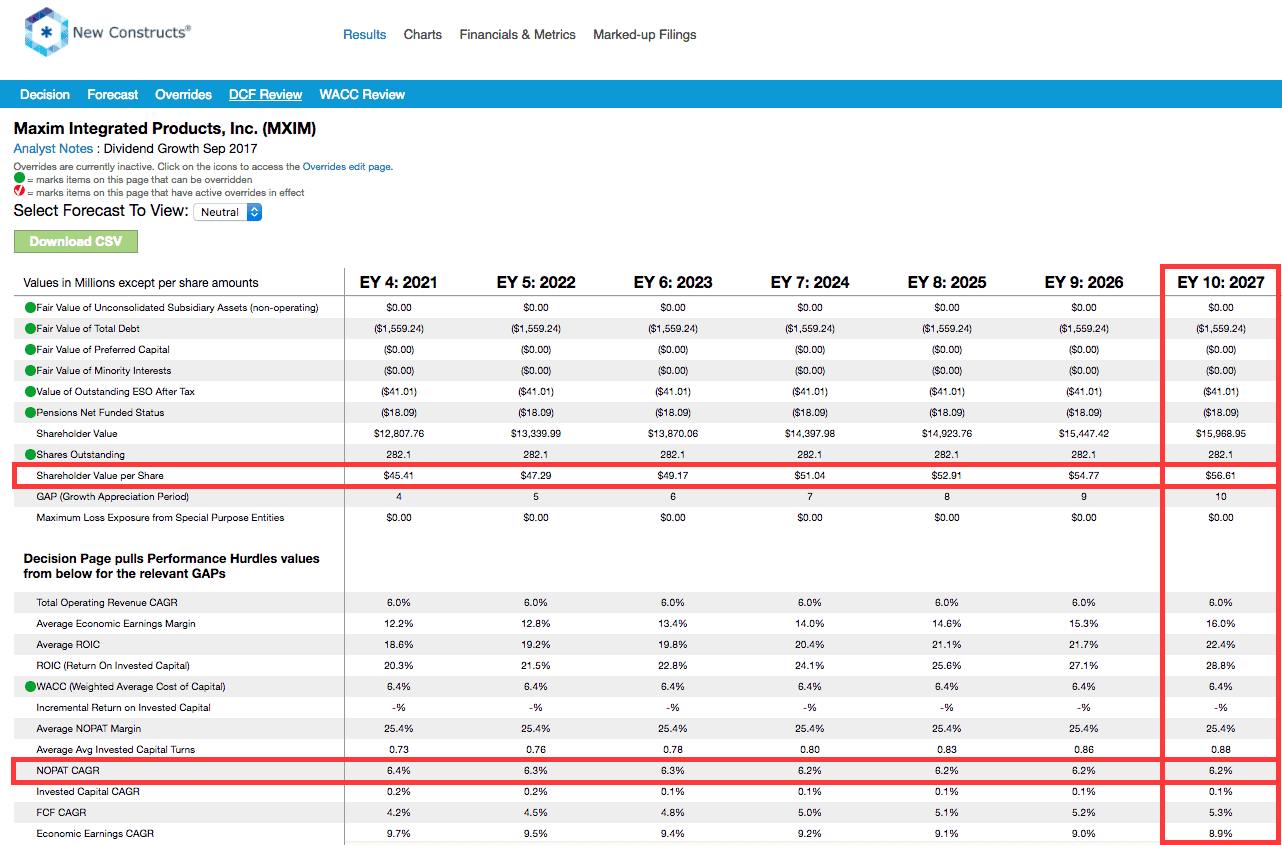1282x845 pixels.
Task: Open the Charts tab
Action: tap(423, 34)
